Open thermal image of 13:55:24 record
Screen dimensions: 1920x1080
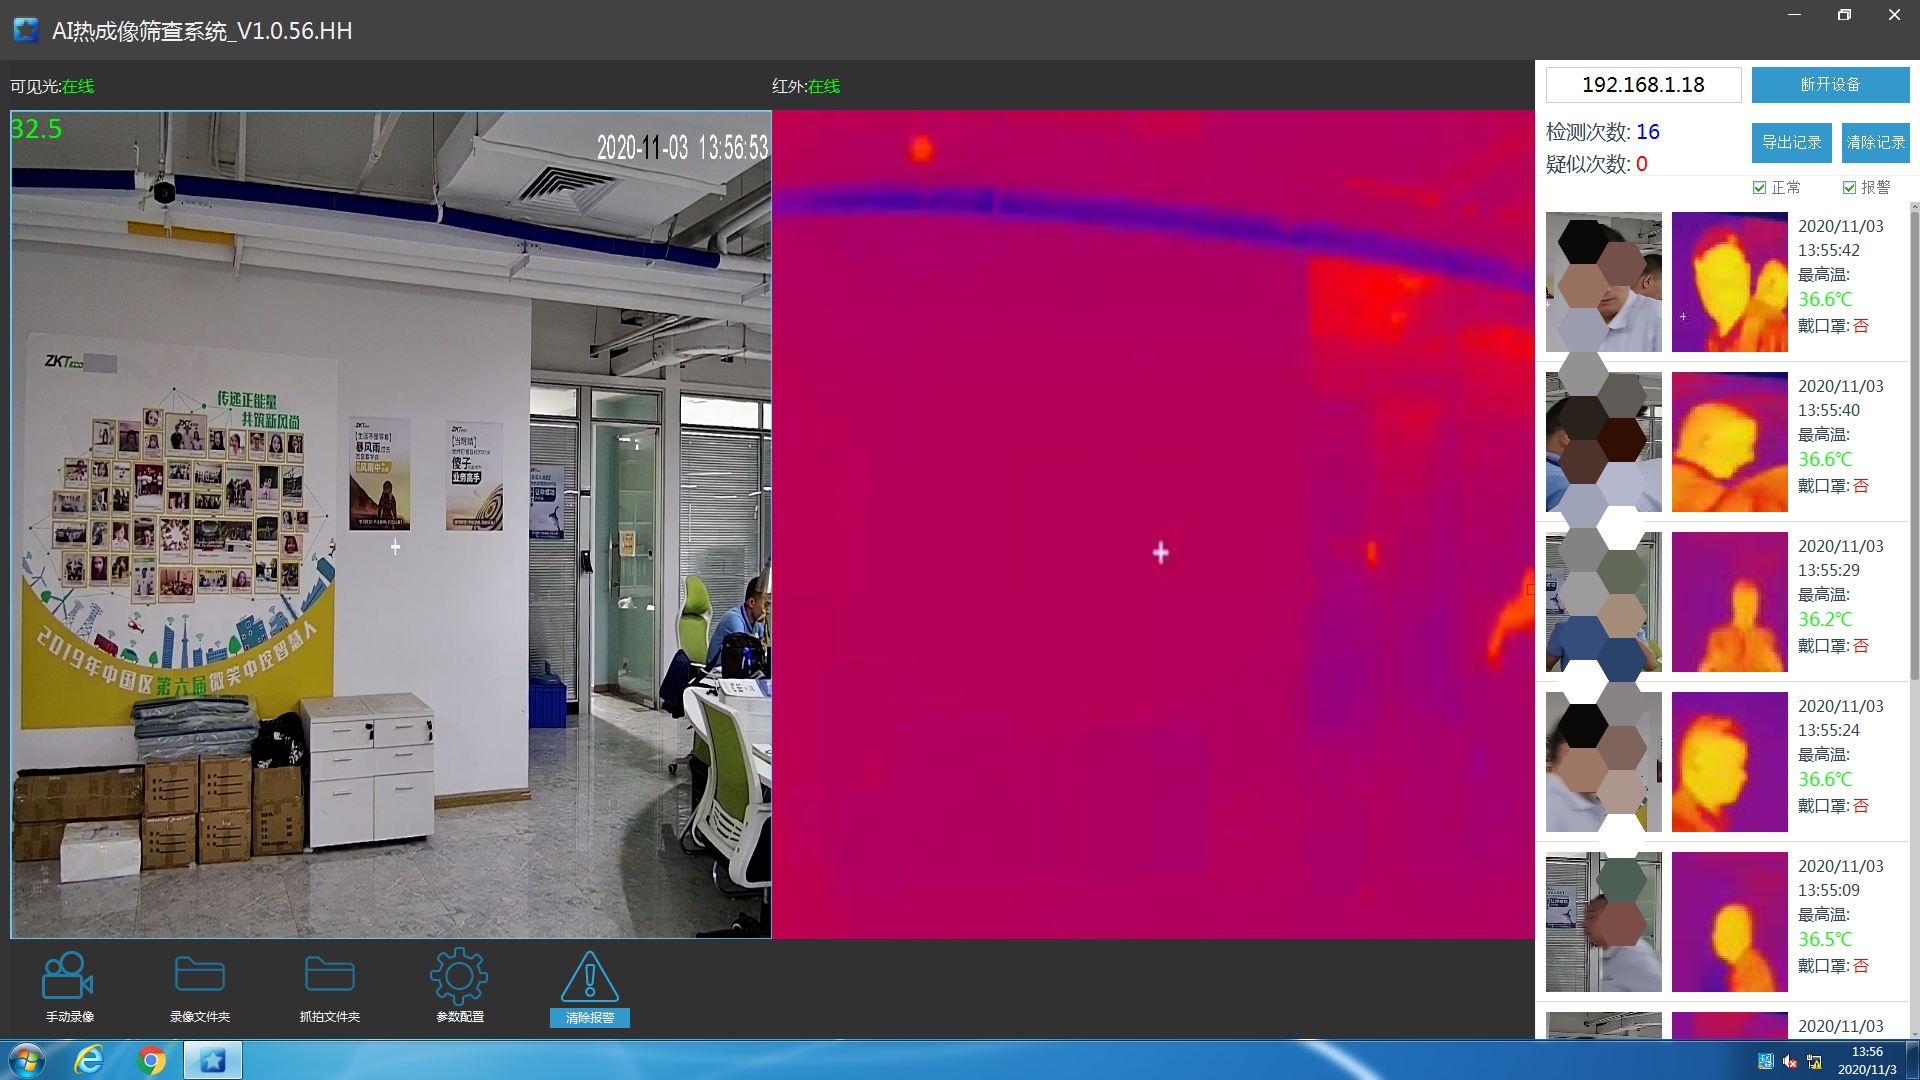point(1729,761)
